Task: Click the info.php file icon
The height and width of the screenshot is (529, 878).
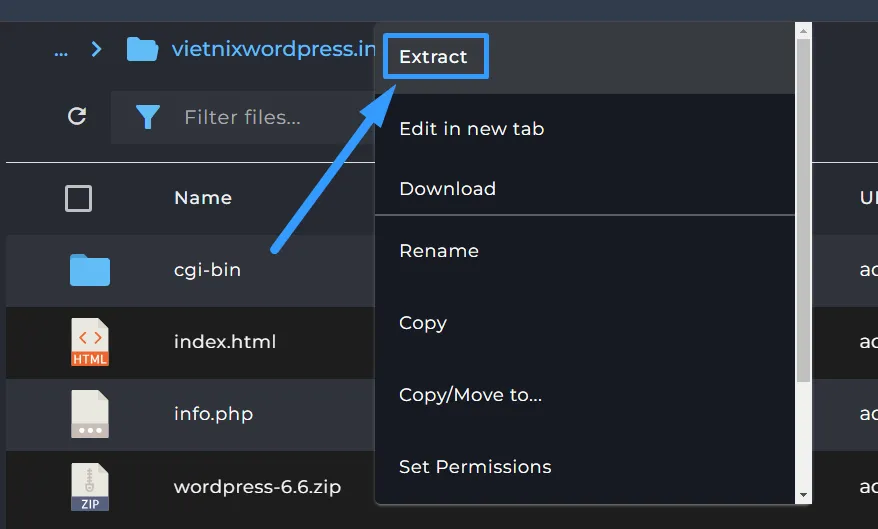Action: coord(90,414)
